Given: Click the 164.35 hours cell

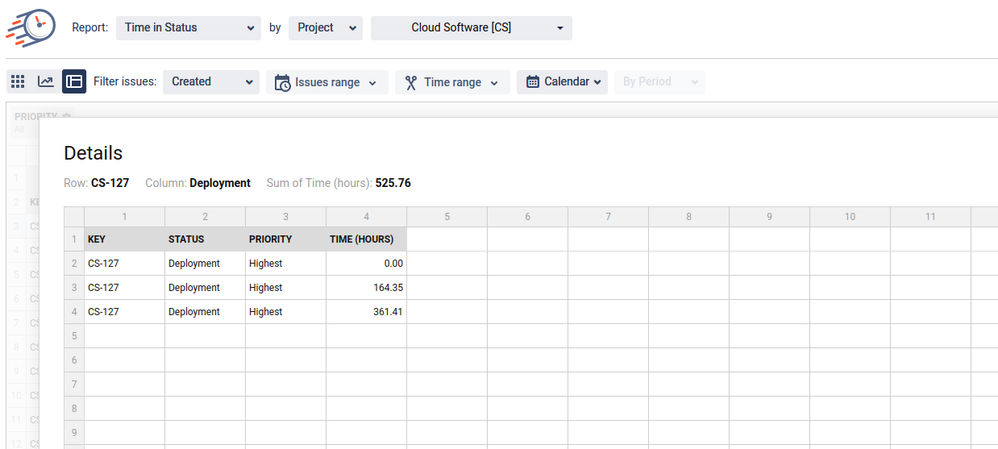Looking at the screenshot, I should point(366,288).
